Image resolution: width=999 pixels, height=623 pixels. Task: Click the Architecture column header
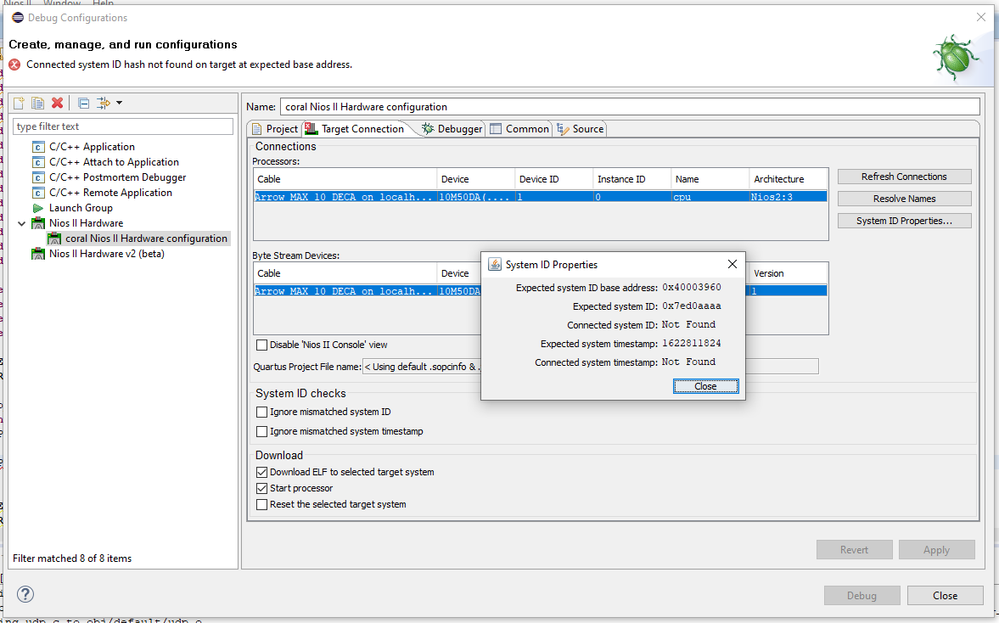(x=788, y=179)
